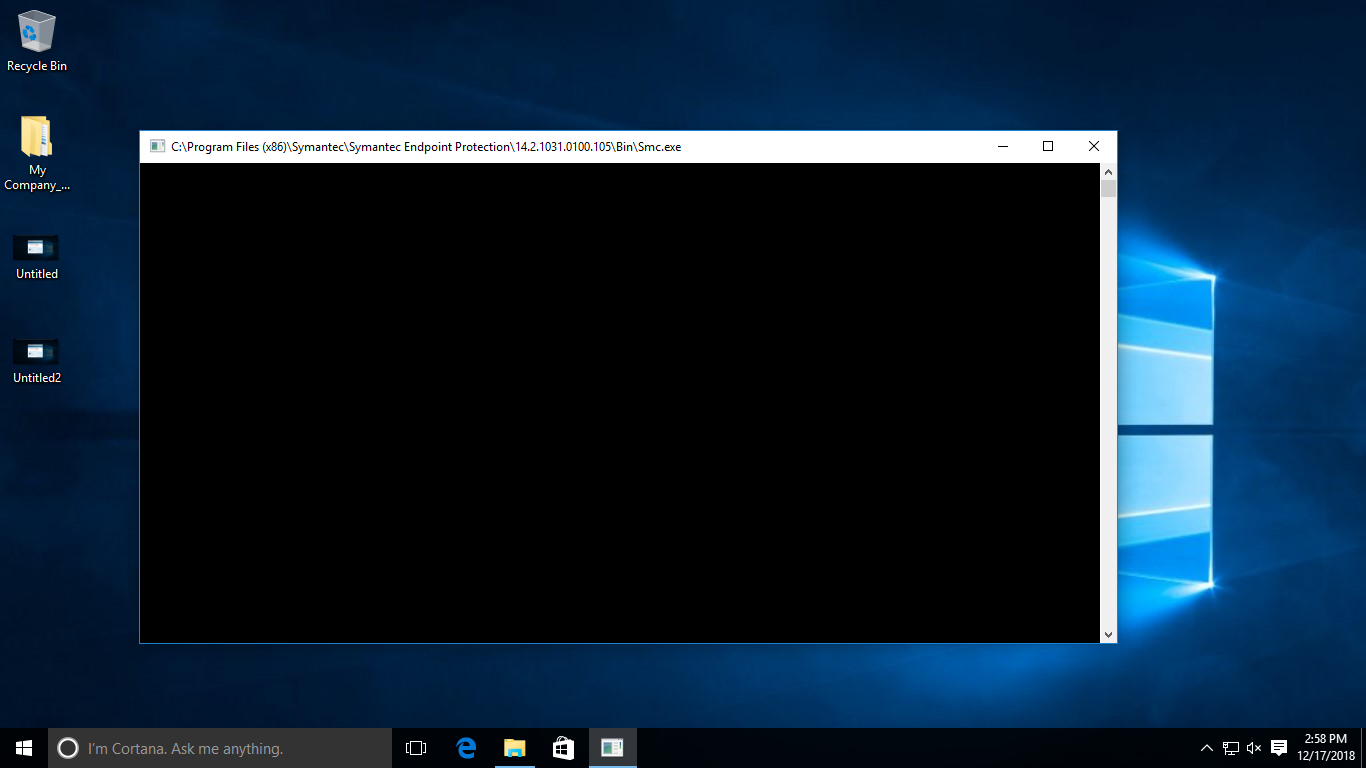Expand the hidden system tray icons chevron
This screenshot has width=1366, height=768.
[1207, 748]
